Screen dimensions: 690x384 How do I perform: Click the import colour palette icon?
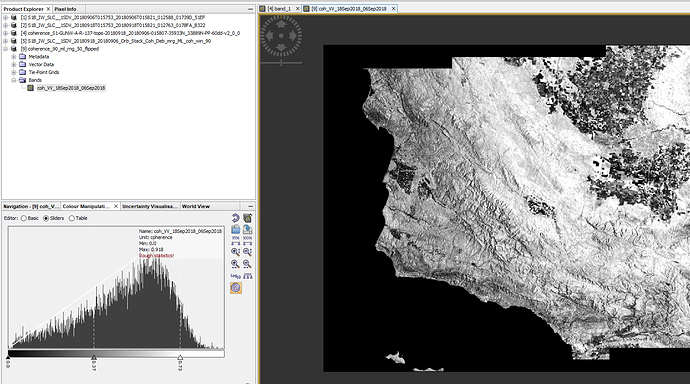point(235,230)
